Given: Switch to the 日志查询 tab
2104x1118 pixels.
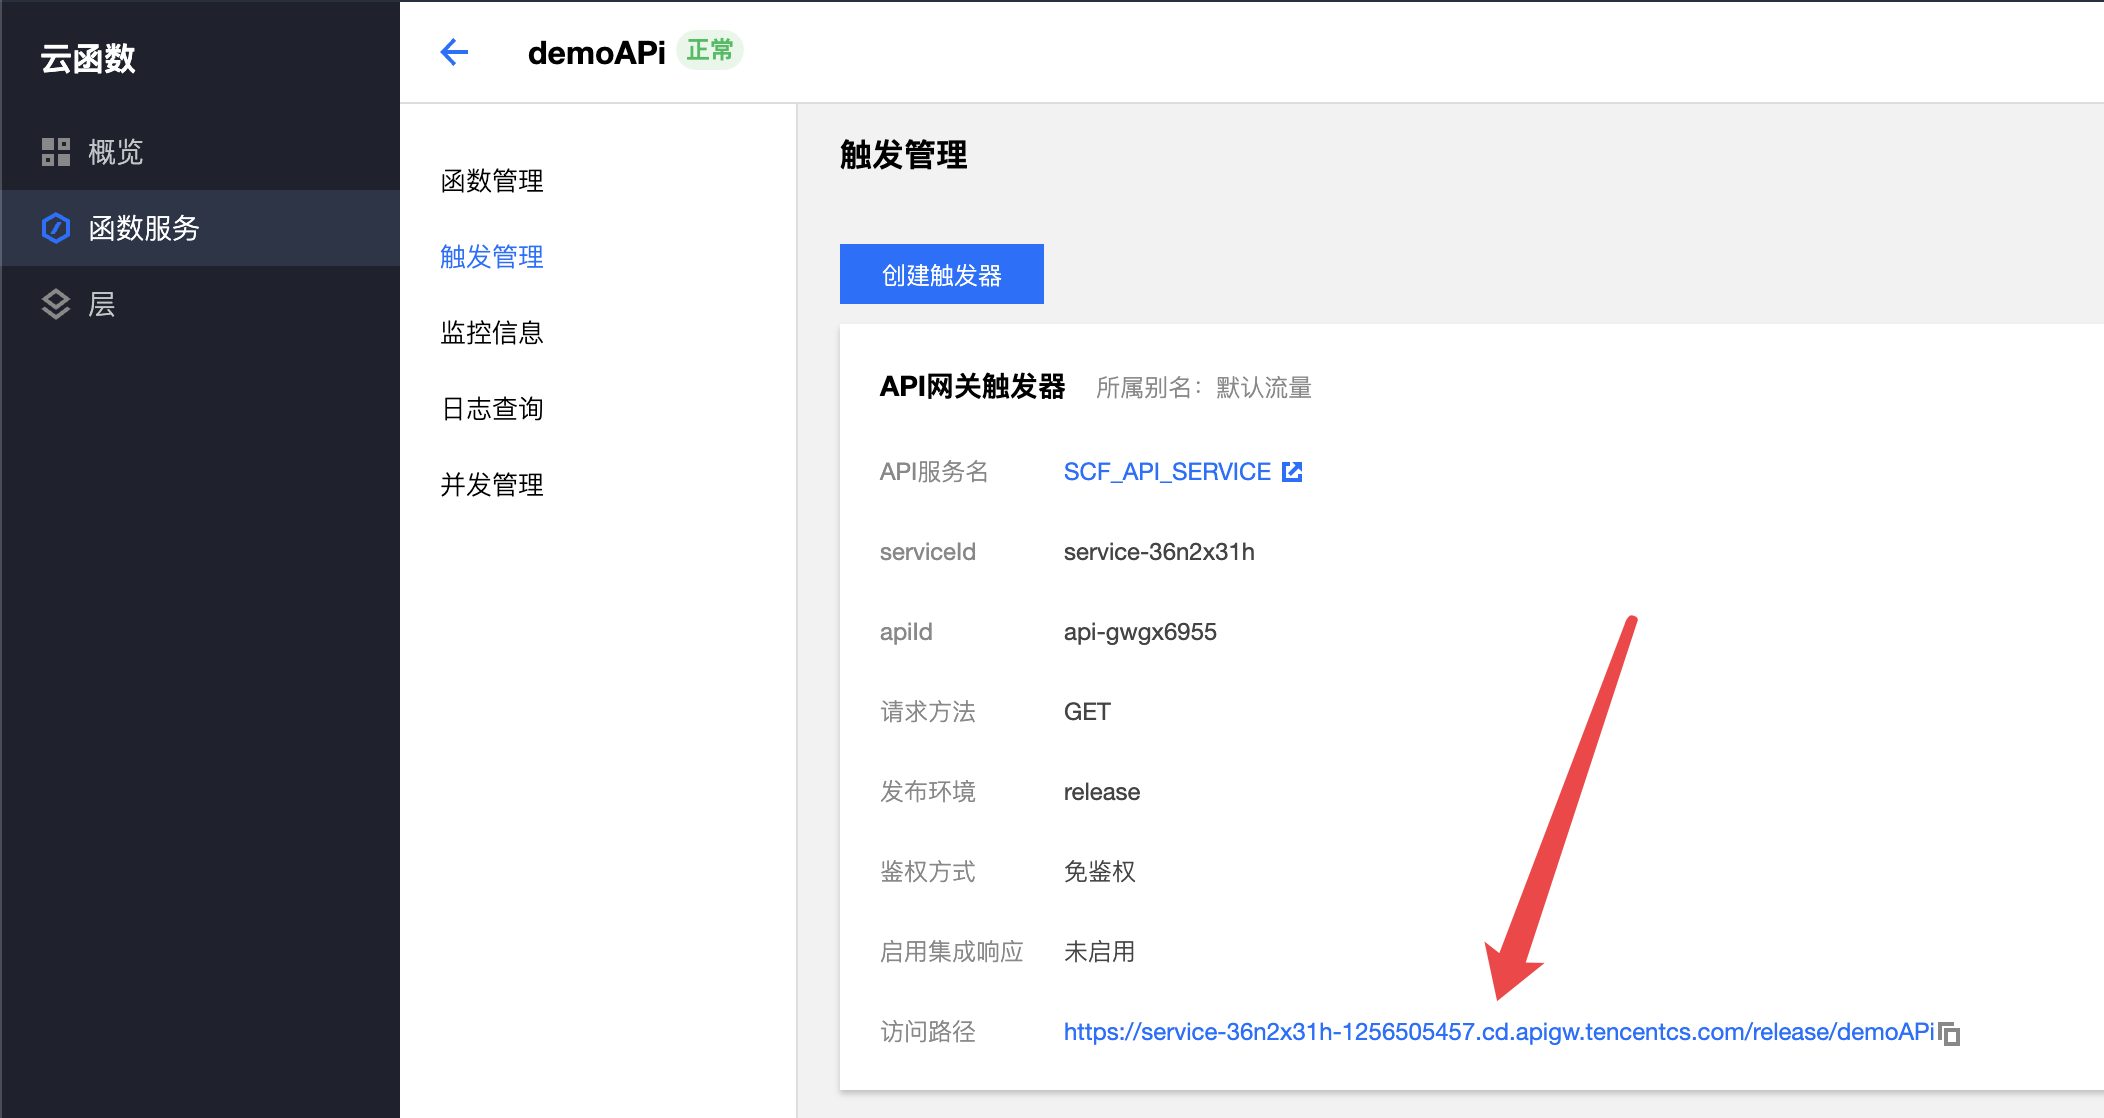Looking at the screenshot, I should coord(492,409).
